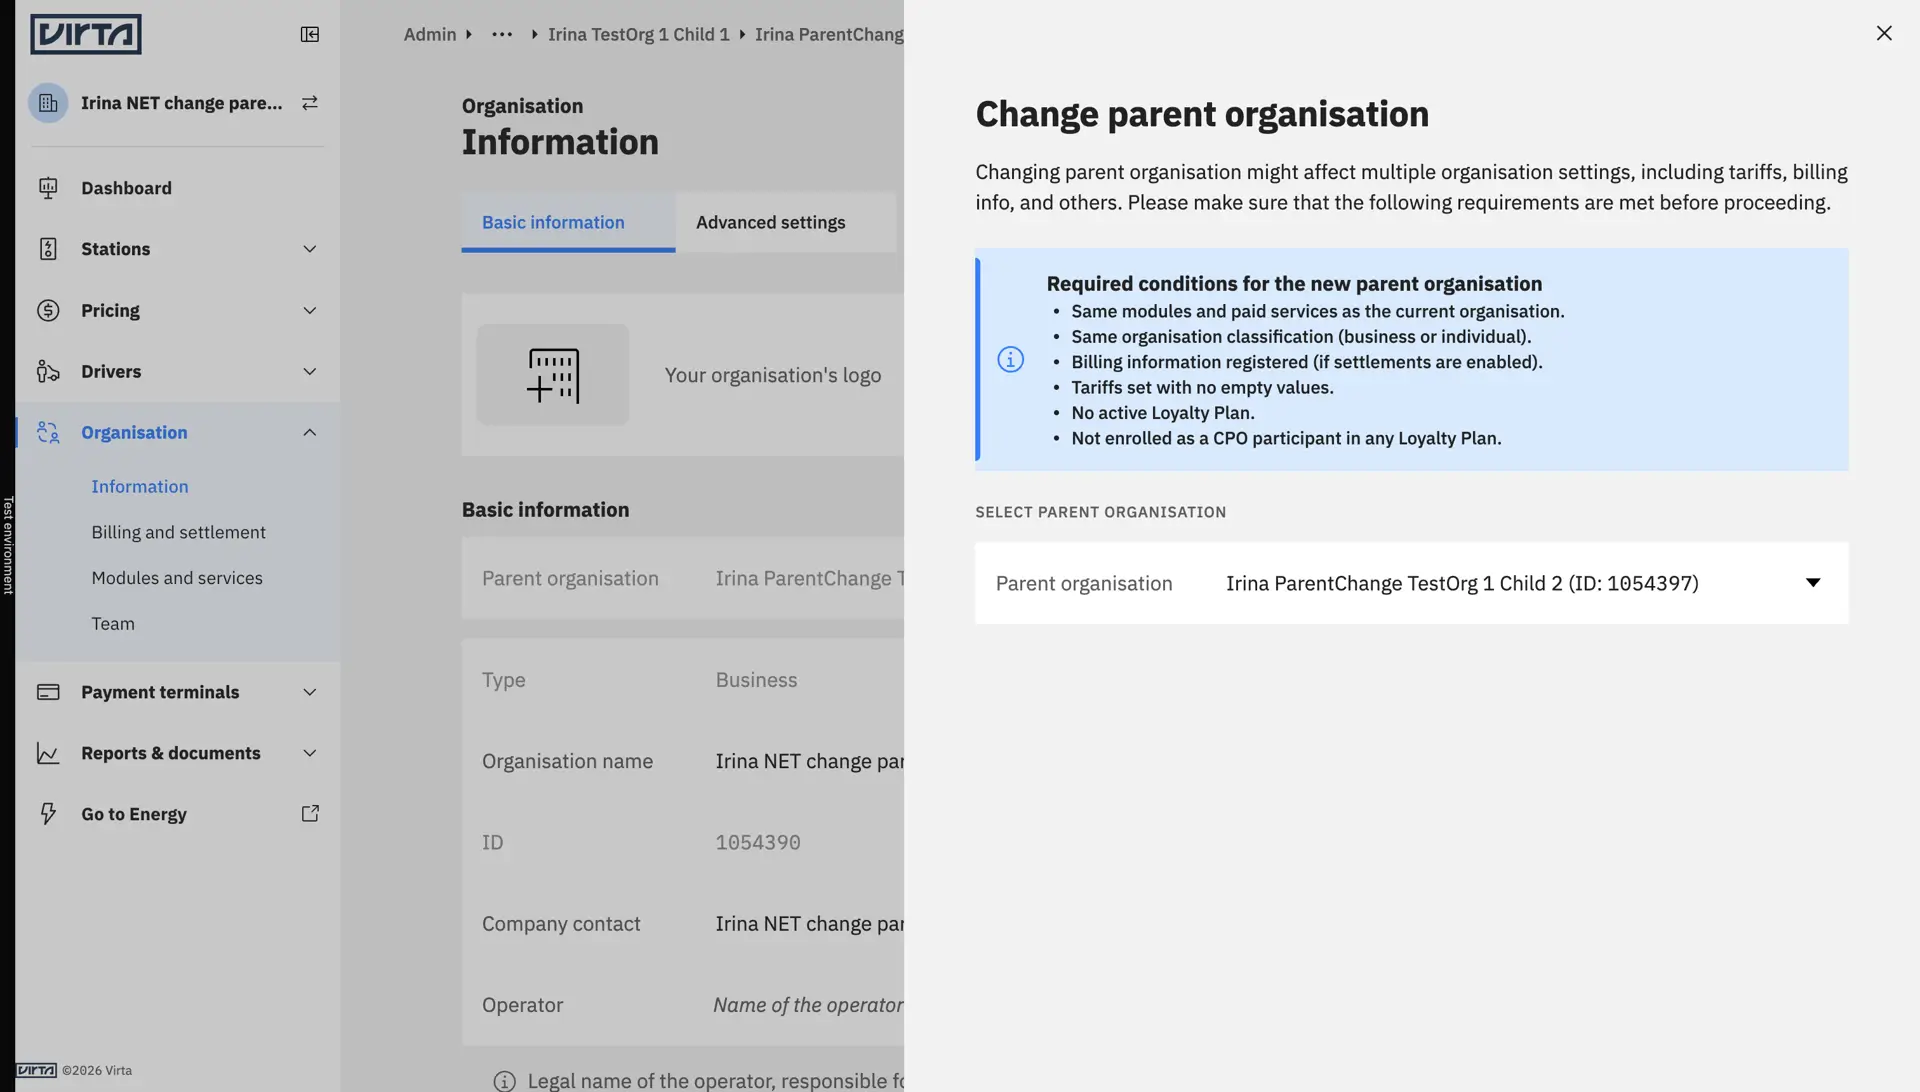The height and width of the screenshot is (1092, 1920).
Task: Click the Organisation people icon
Action: tap(48, 433)
